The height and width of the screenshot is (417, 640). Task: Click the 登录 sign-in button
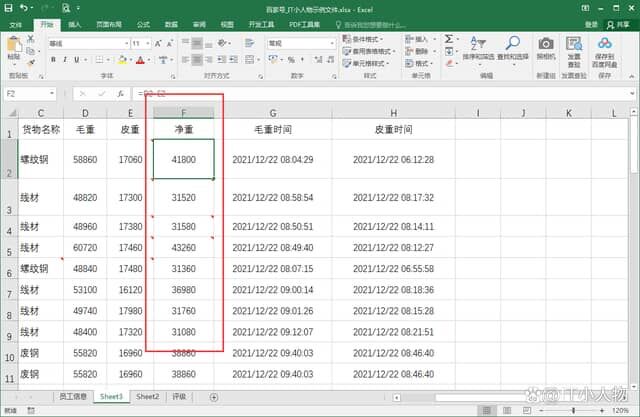tap(591, 24)
